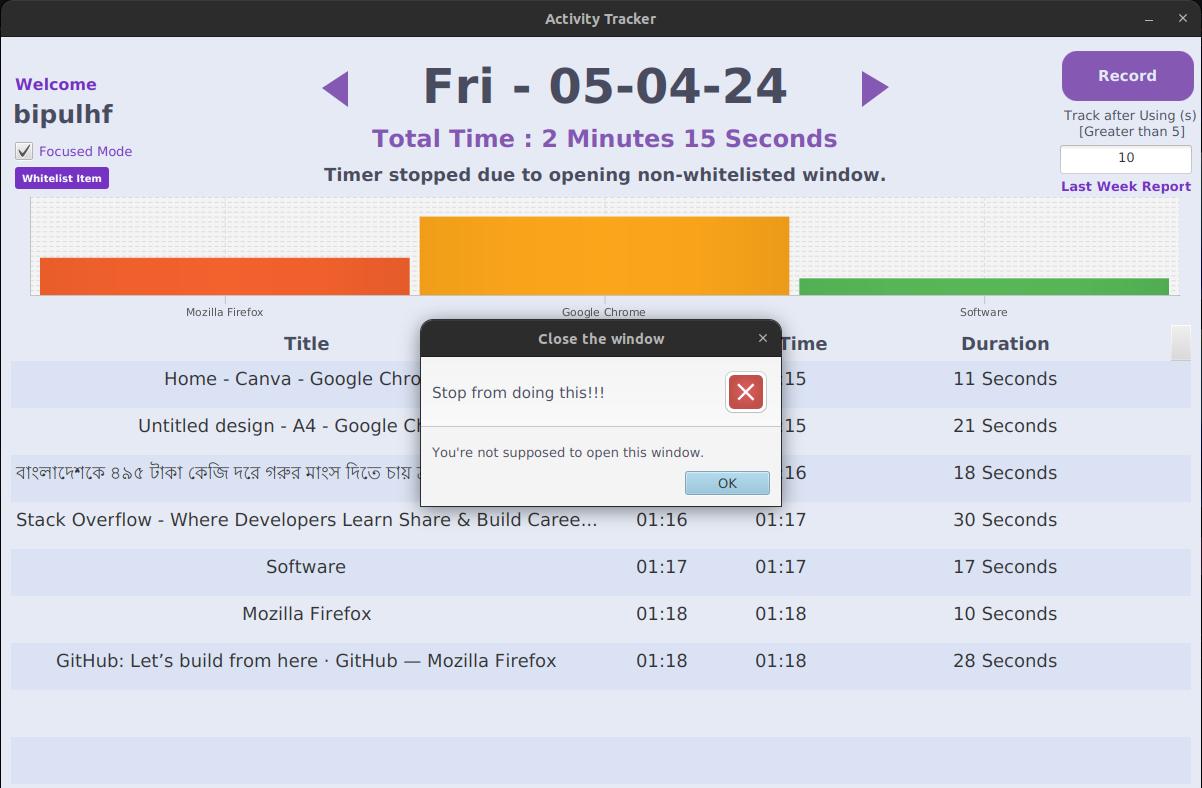1202x788 pixels.
Task: Click the table's top-right corner menu button
Action: point(1181,343)
